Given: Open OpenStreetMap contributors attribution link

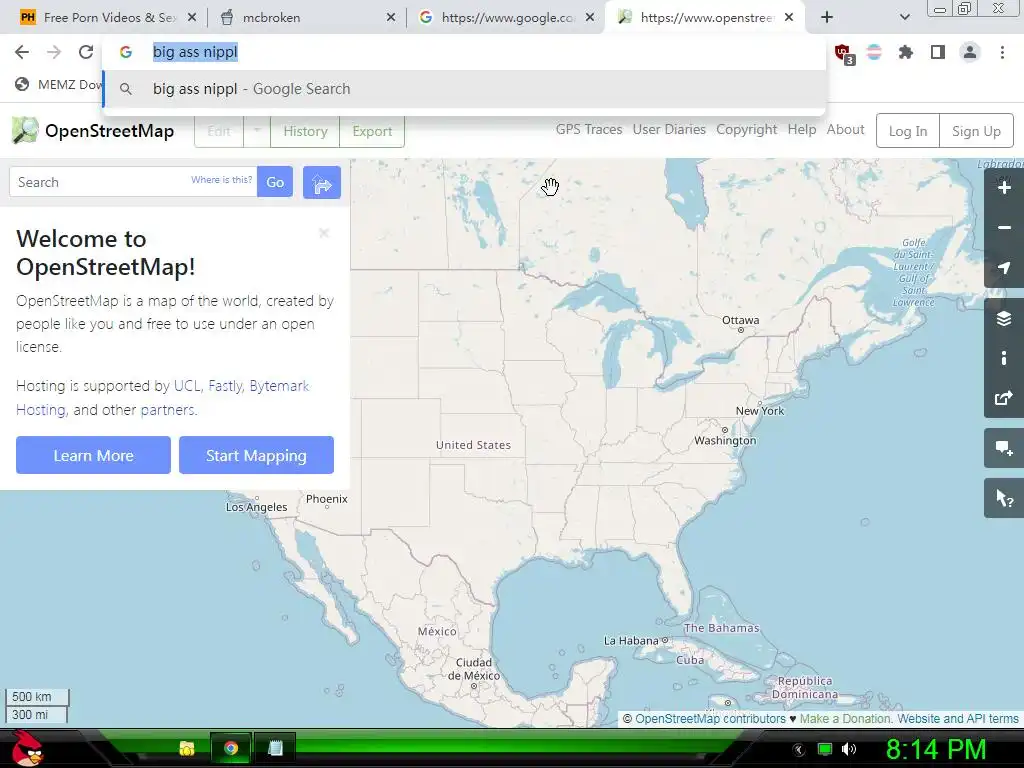Looking at the screenshot, I should (x=710, y=718).
